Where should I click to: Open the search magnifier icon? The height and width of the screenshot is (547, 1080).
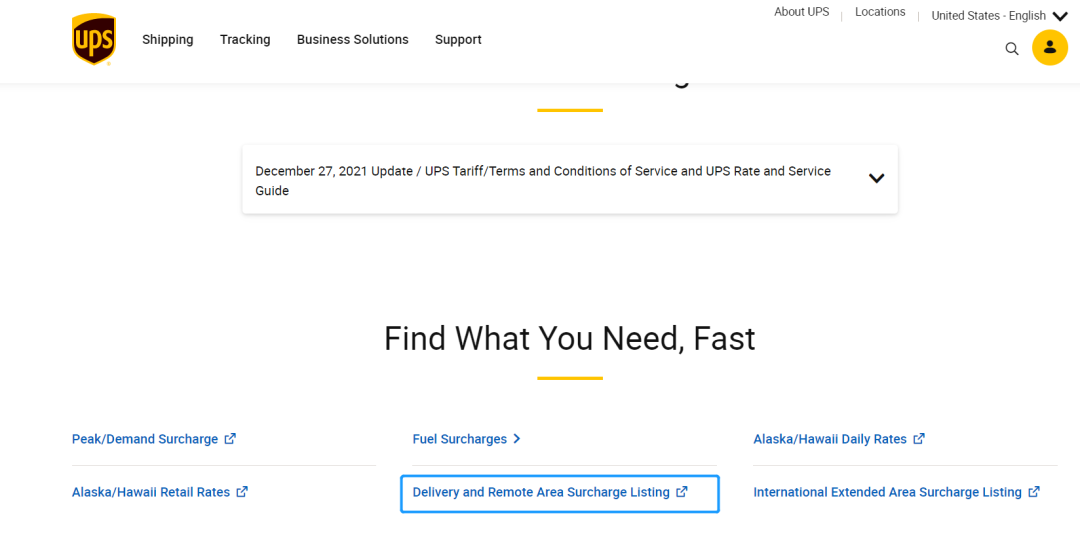[x=1012, y=48]
